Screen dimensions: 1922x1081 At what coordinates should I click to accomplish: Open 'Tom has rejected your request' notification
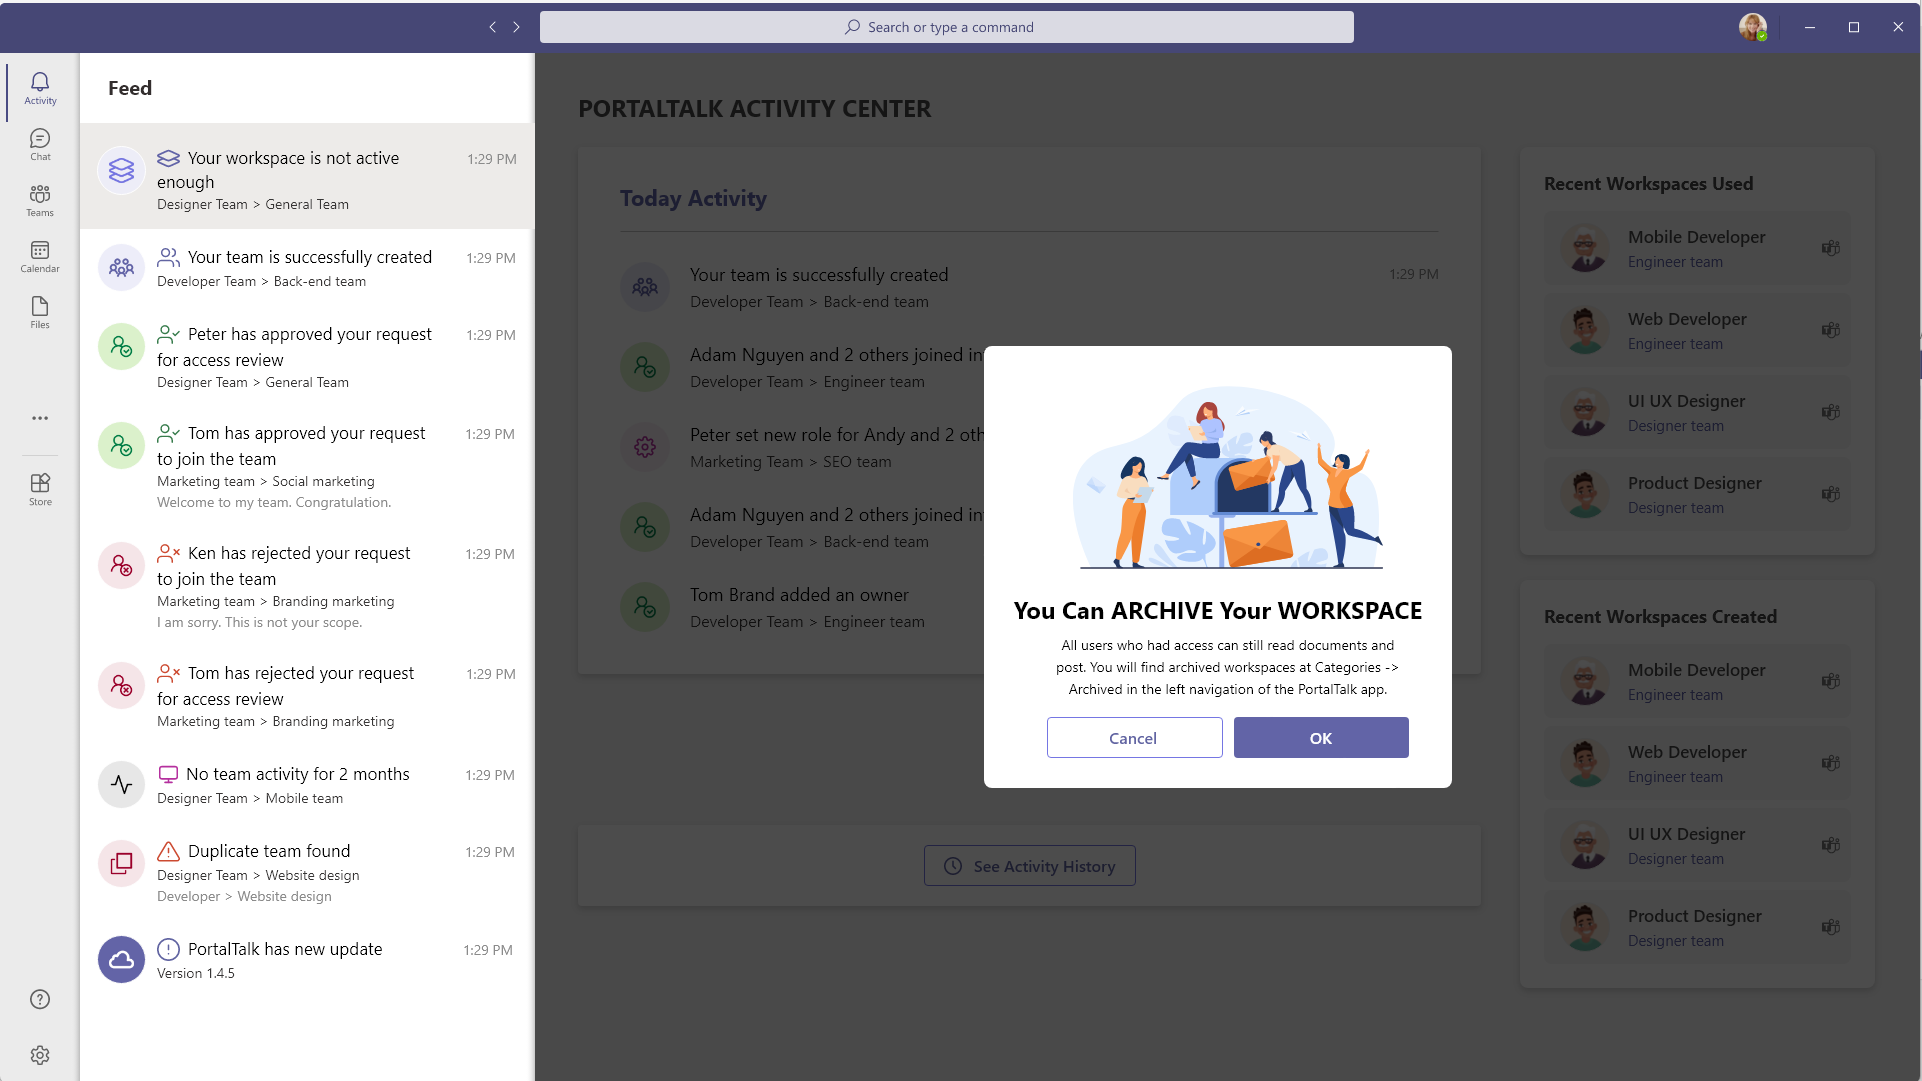(x=306, y=696)
